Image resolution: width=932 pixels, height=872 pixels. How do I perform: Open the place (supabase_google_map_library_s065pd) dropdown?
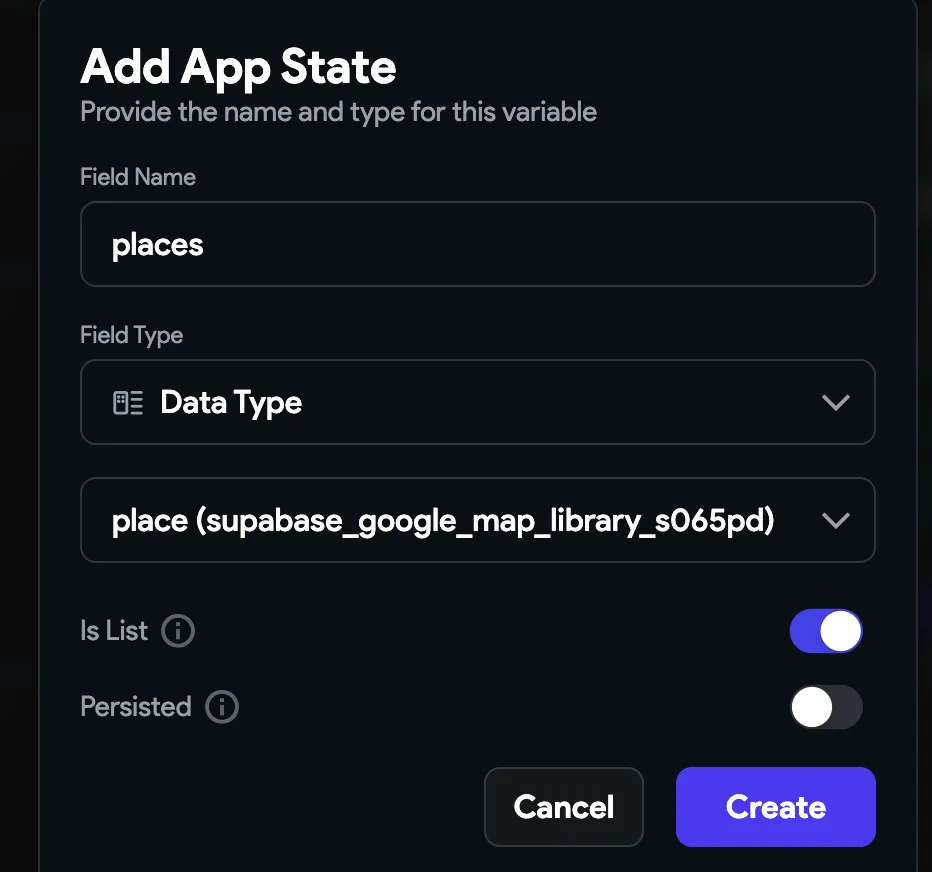pyautogui.click(x=477, y=520)
